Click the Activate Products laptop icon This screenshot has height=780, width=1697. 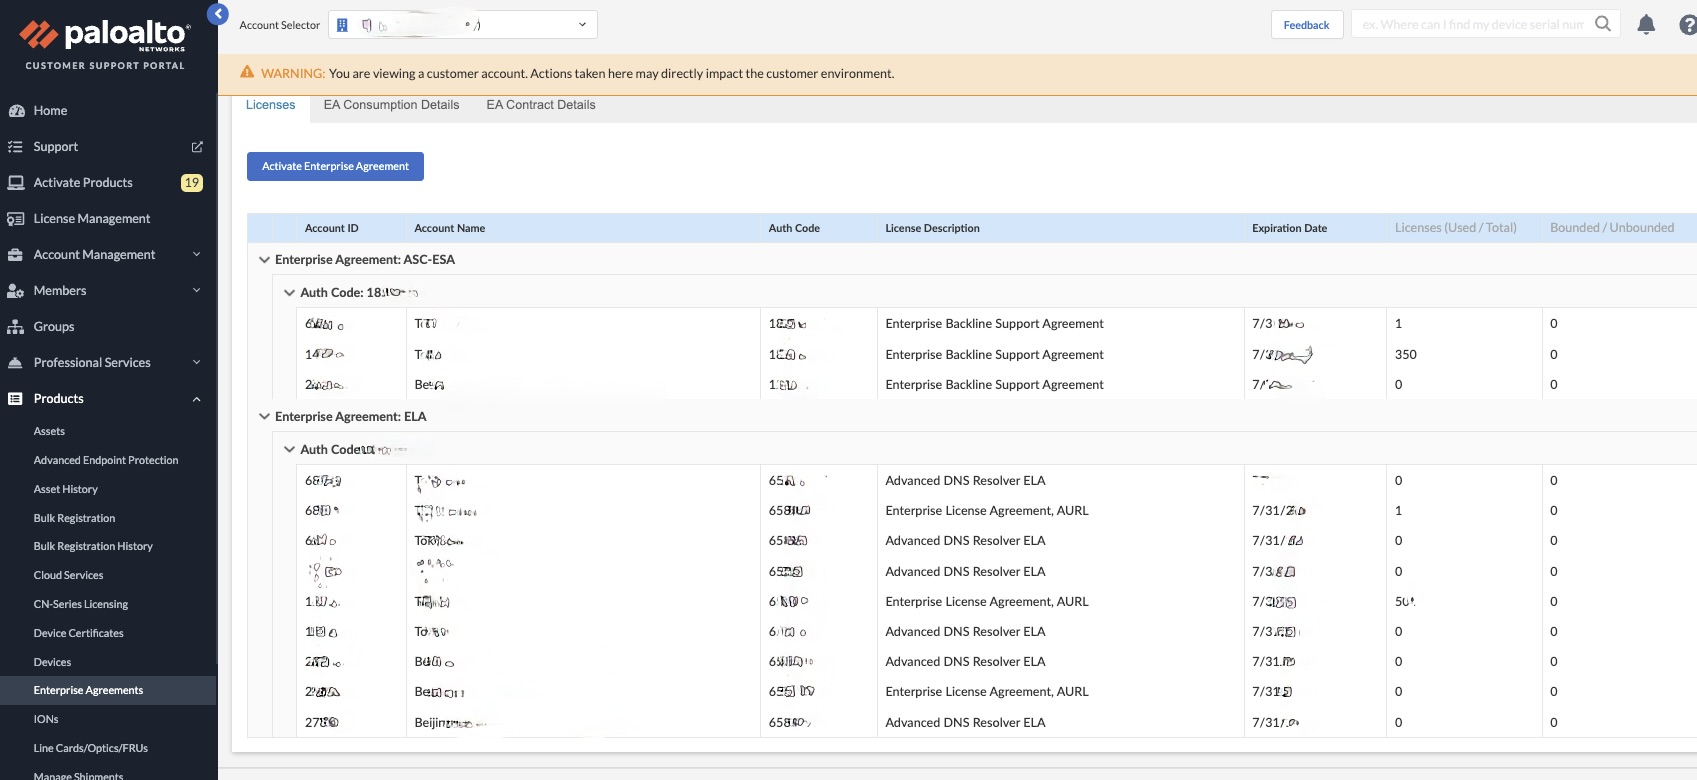click(16, 183)
